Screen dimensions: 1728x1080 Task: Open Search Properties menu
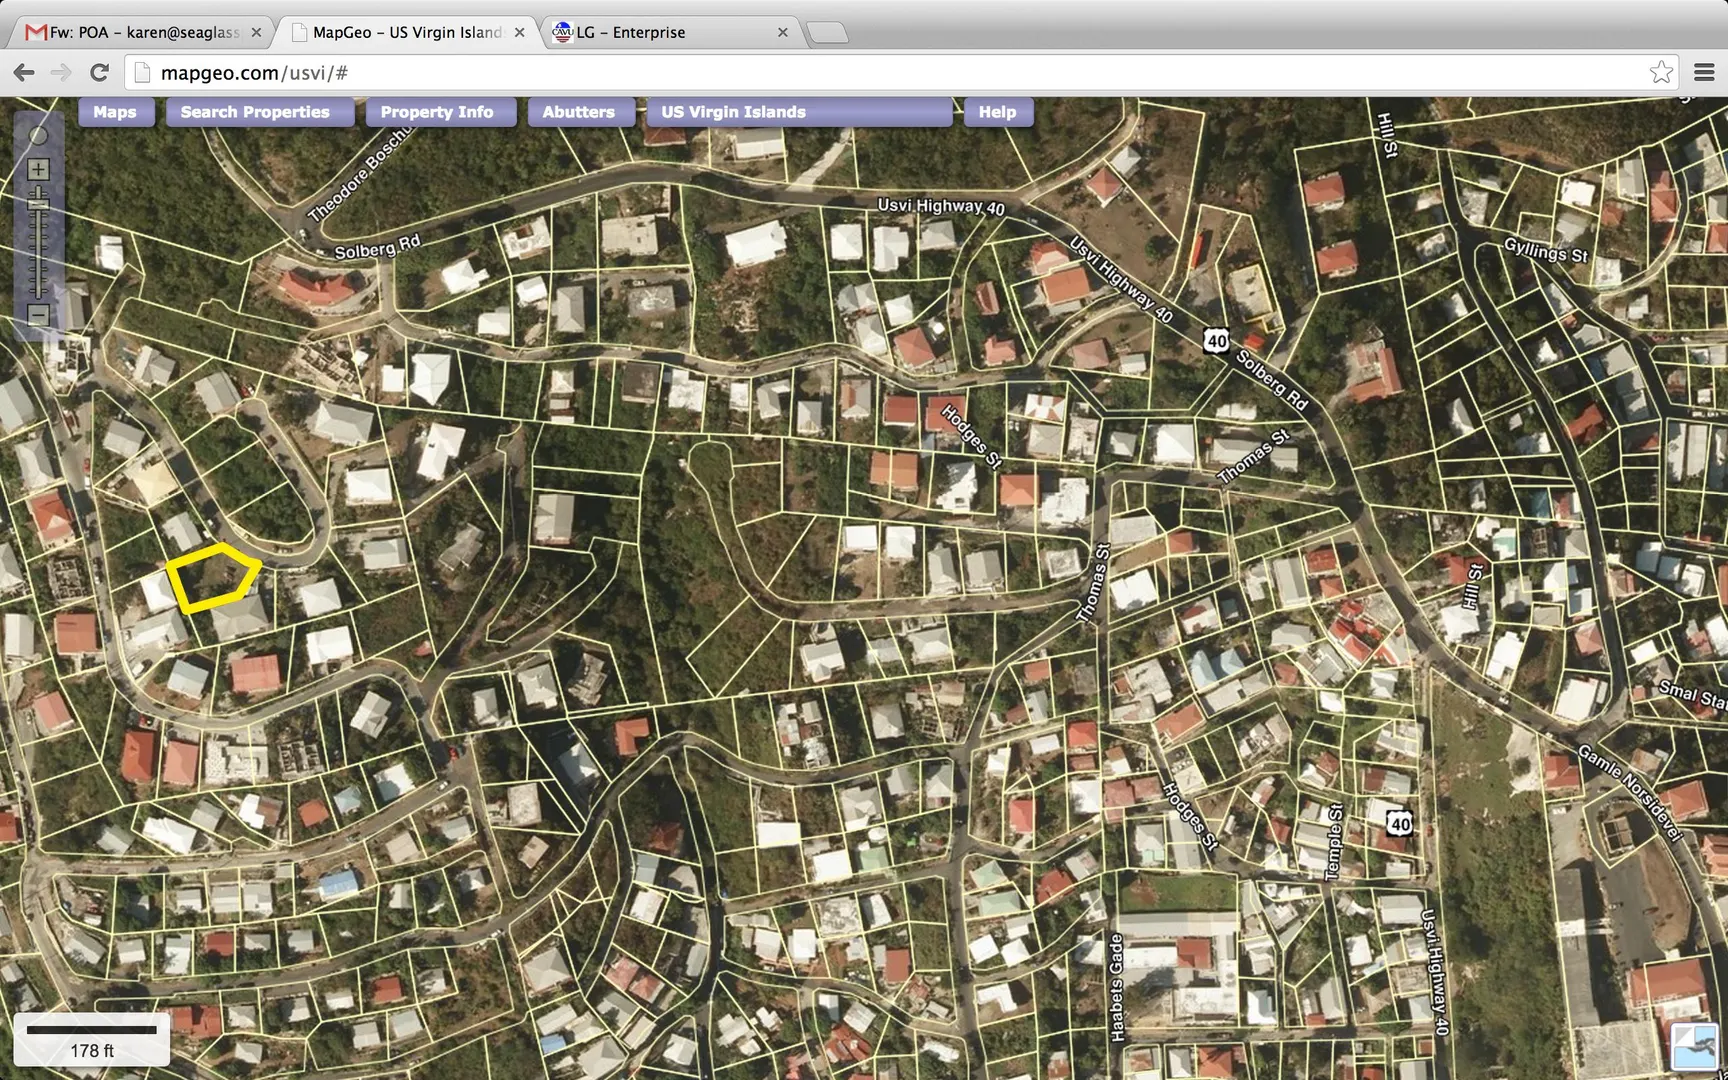[255, 112]
